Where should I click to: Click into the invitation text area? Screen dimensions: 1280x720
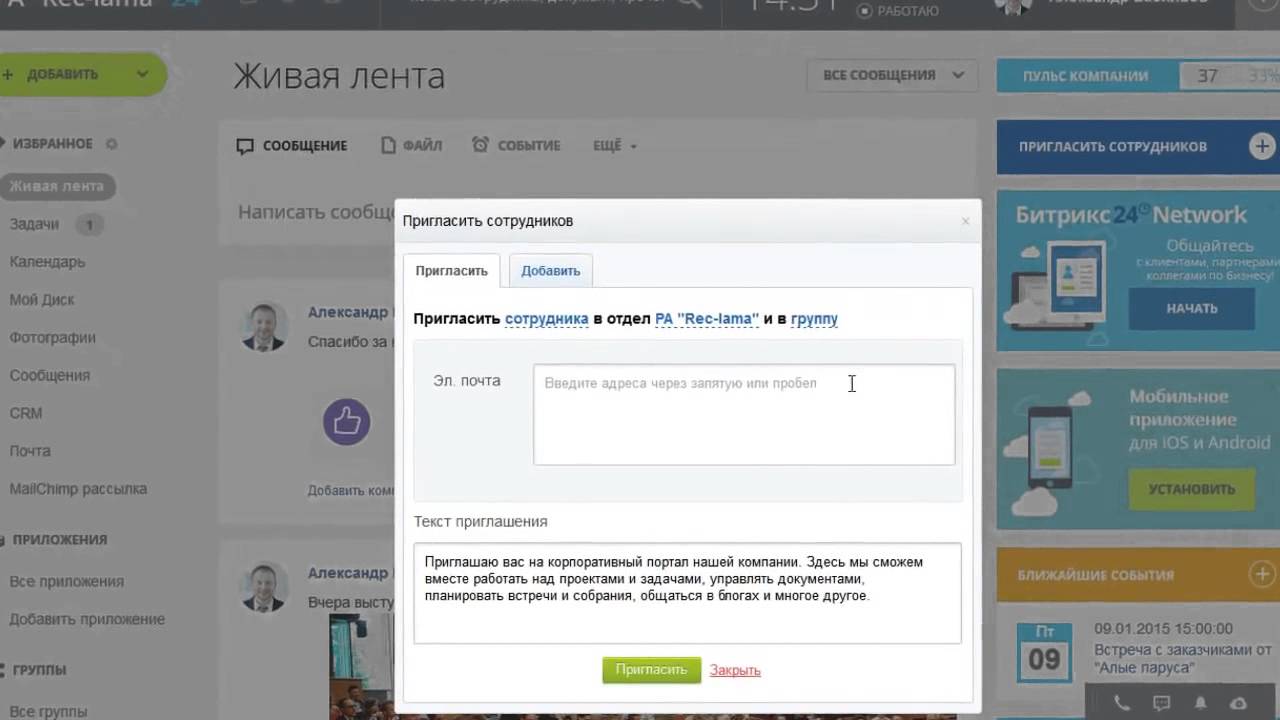click(687, 593)
